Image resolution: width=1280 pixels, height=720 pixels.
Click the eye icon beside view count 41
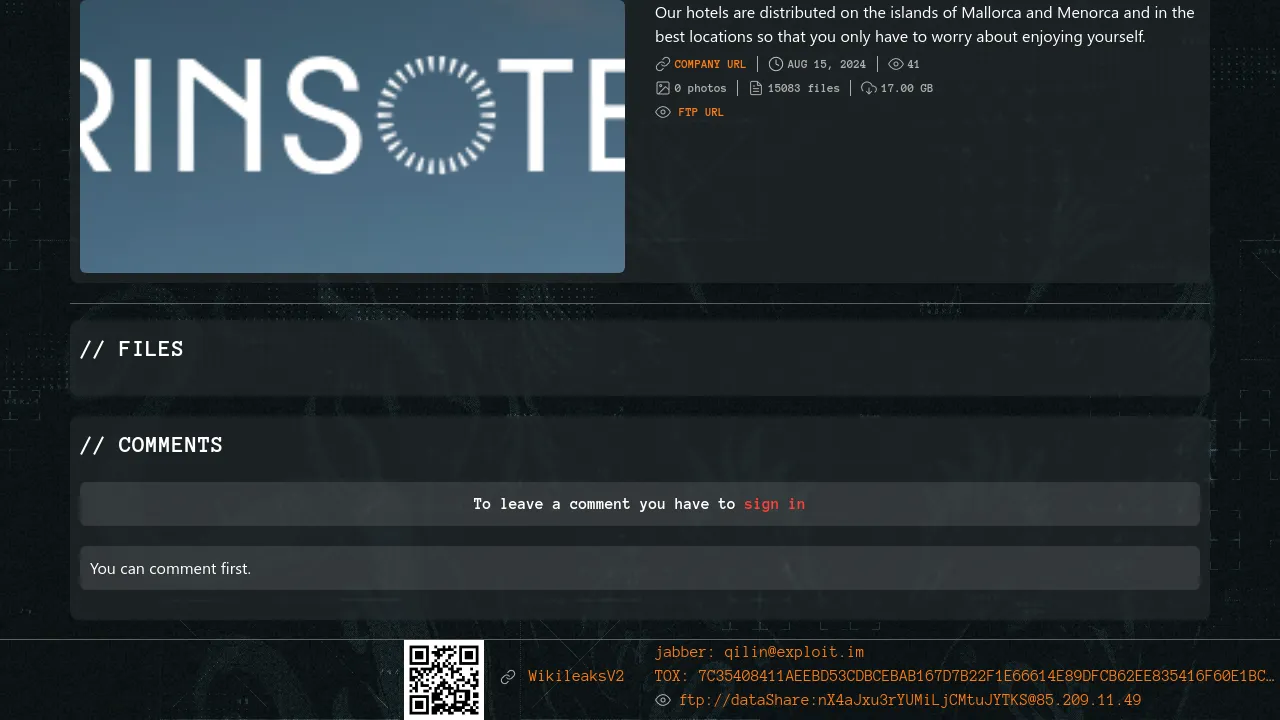[896, 64]
